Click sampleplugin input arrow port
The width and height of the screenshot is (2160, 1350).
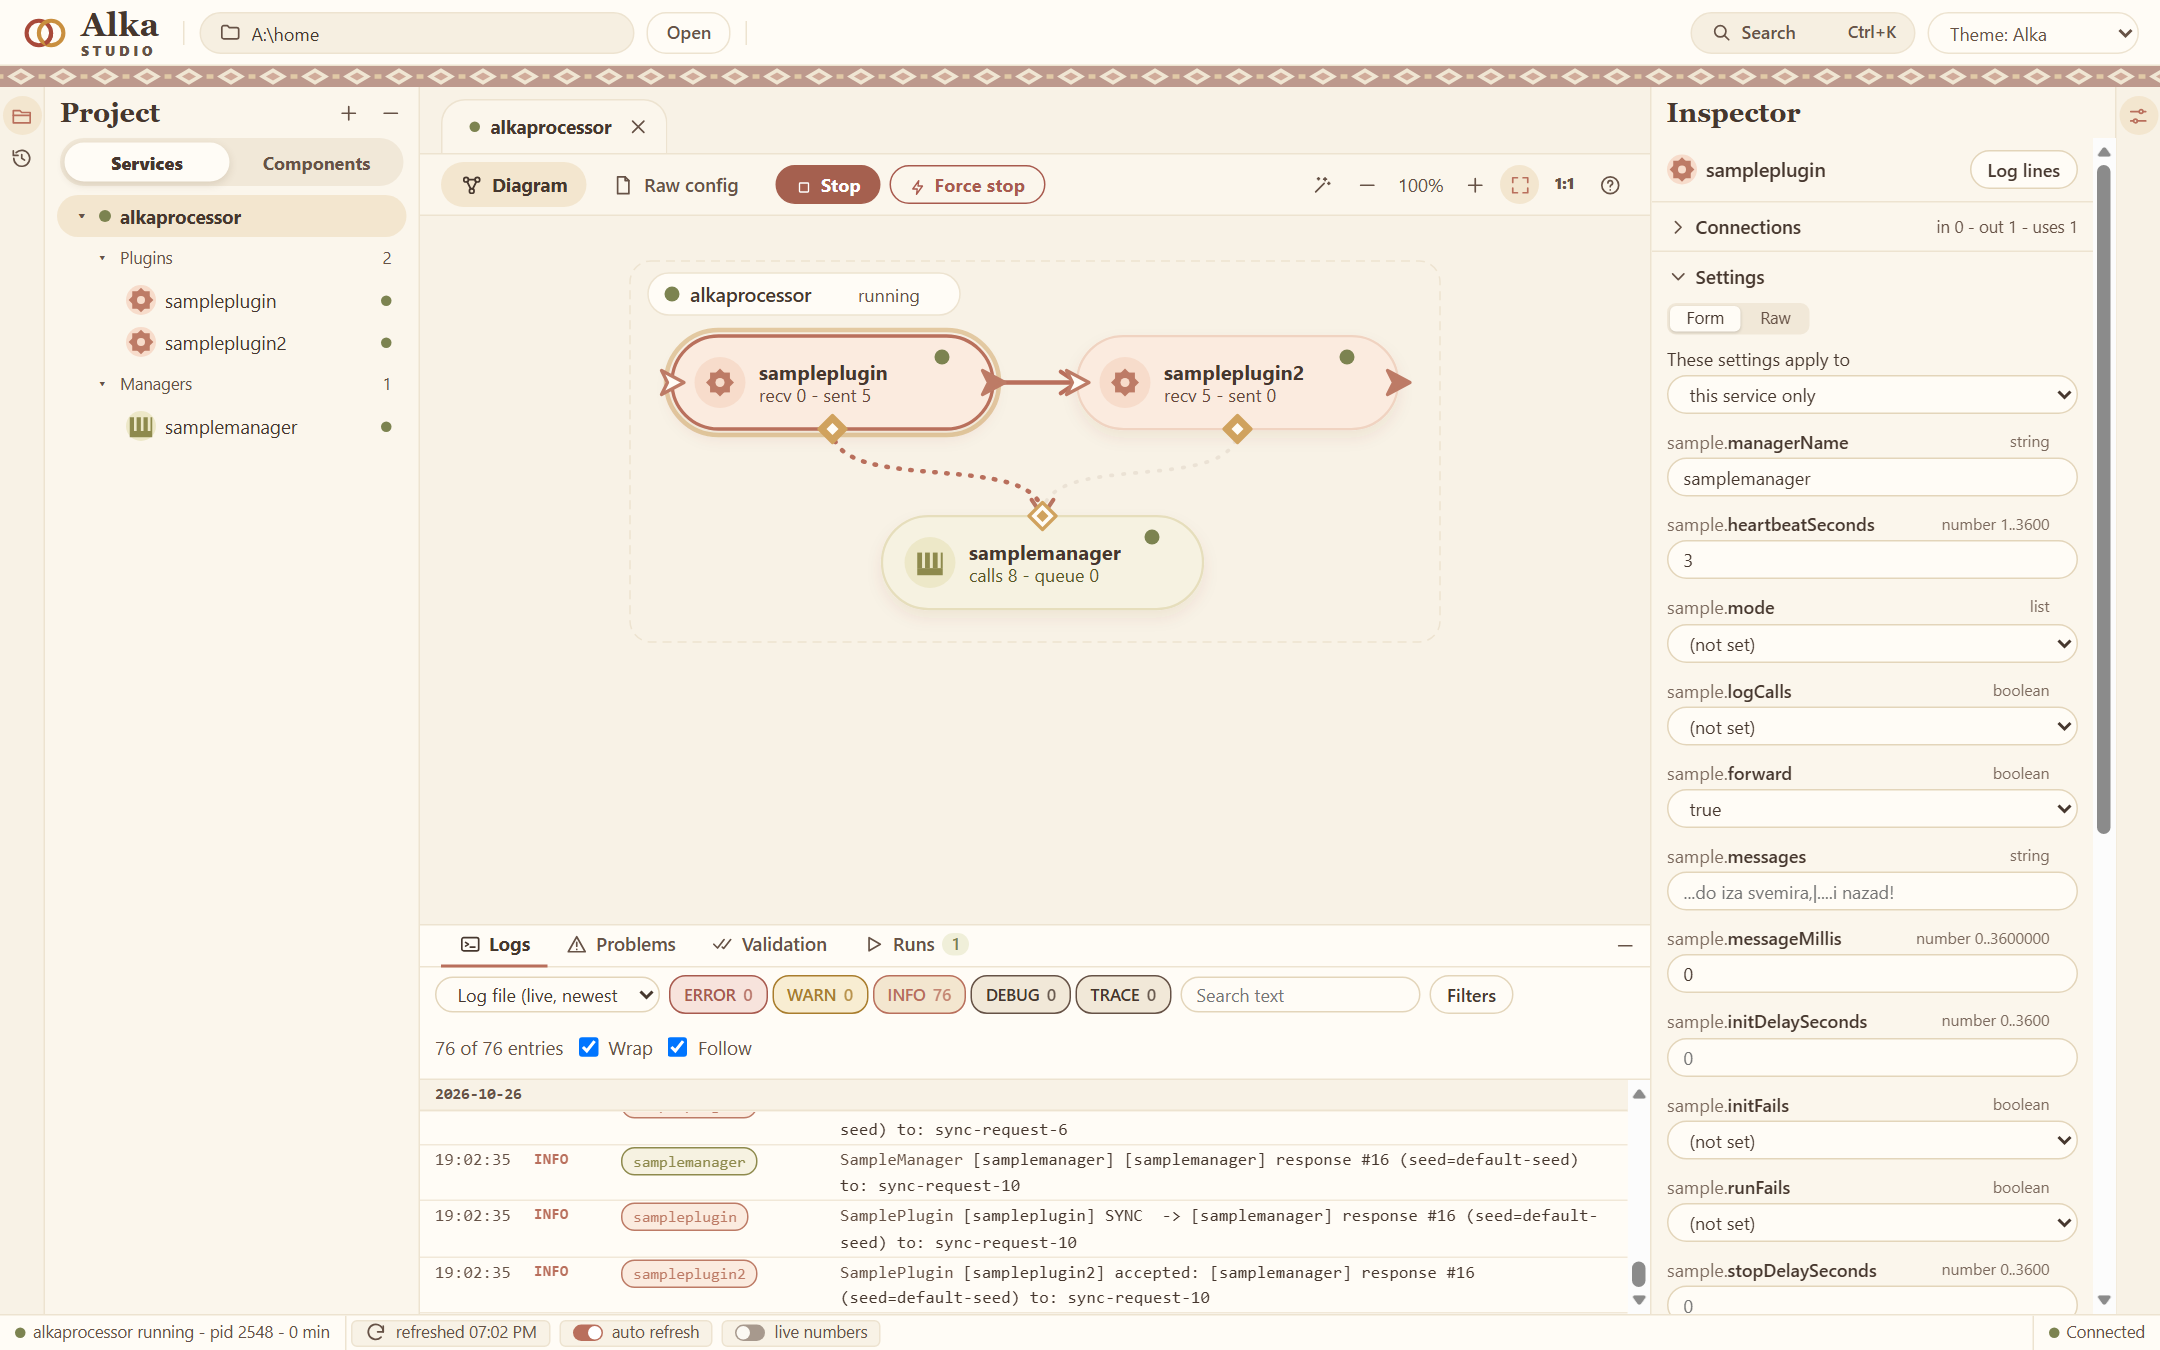click(x=672, y=382)
